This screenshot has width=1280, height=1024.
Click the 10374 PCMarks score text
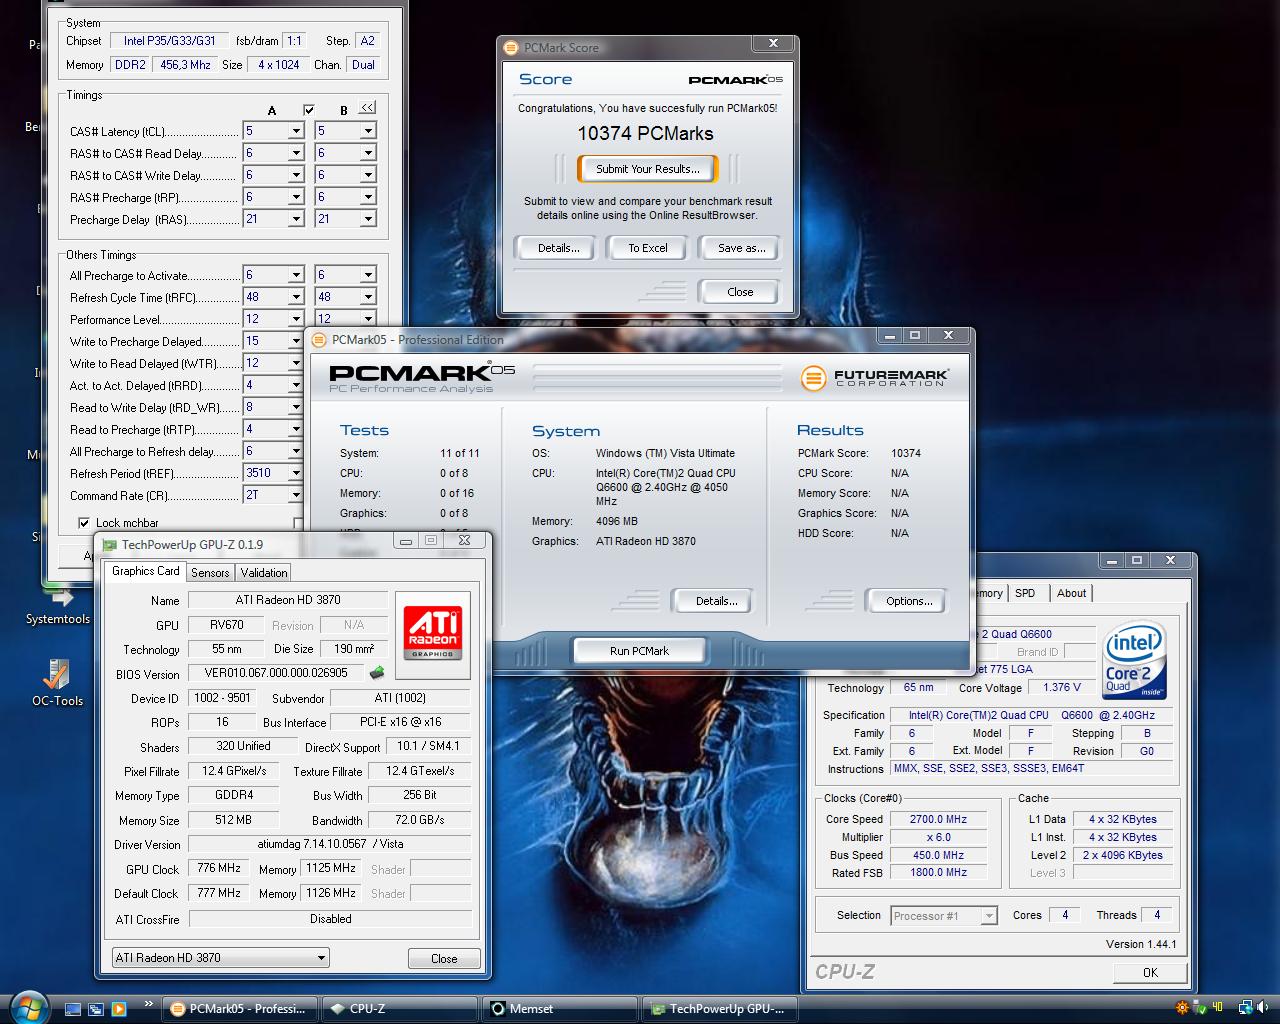pyautogui.click(x=645, y=133)
